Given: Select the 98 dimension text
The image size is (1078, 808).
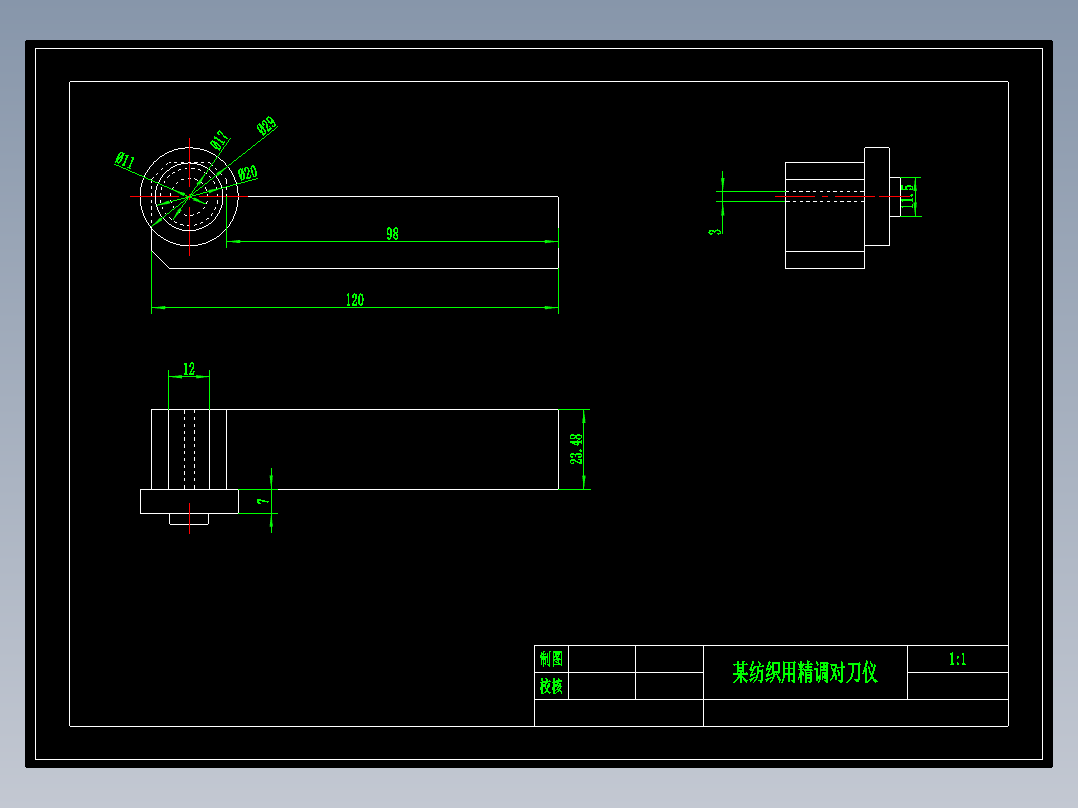Looking at the screenshot, I should tap(393, 234).
